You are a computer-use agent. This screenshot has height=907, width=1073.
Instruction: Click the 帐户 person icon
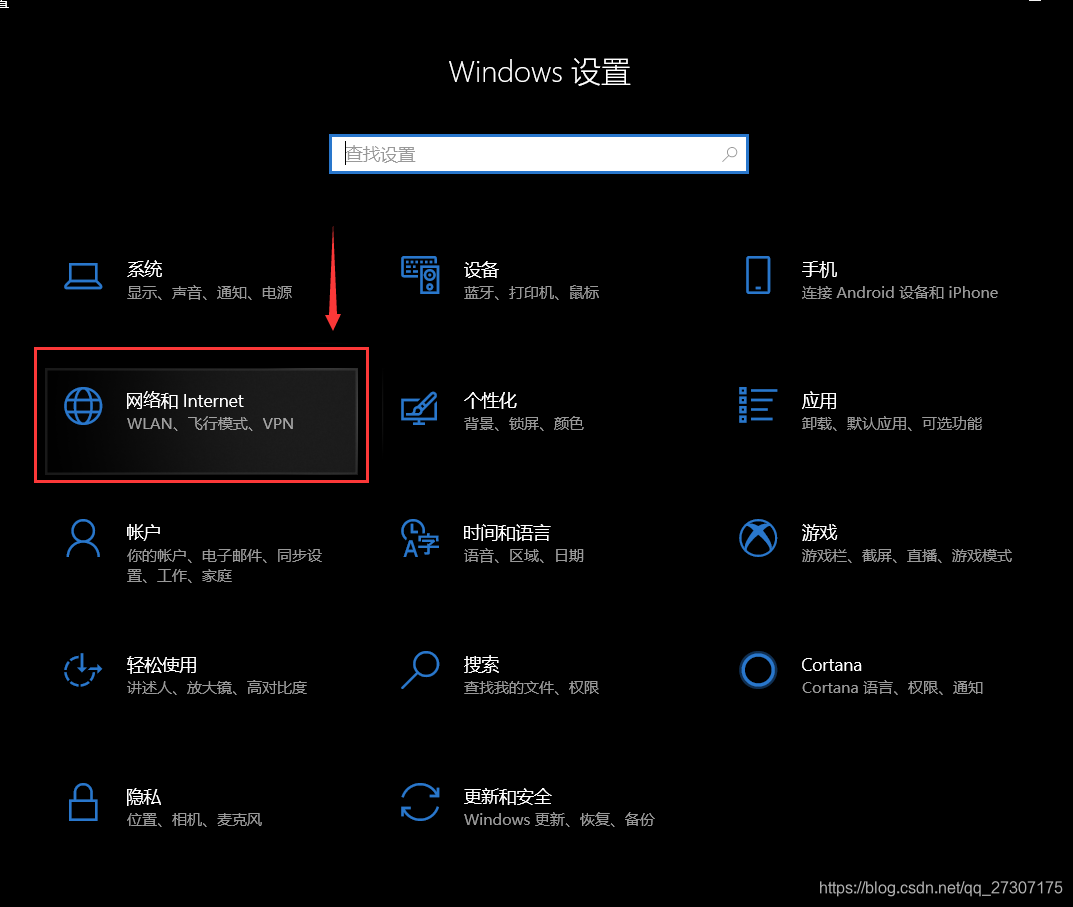[x=83, y=539]
